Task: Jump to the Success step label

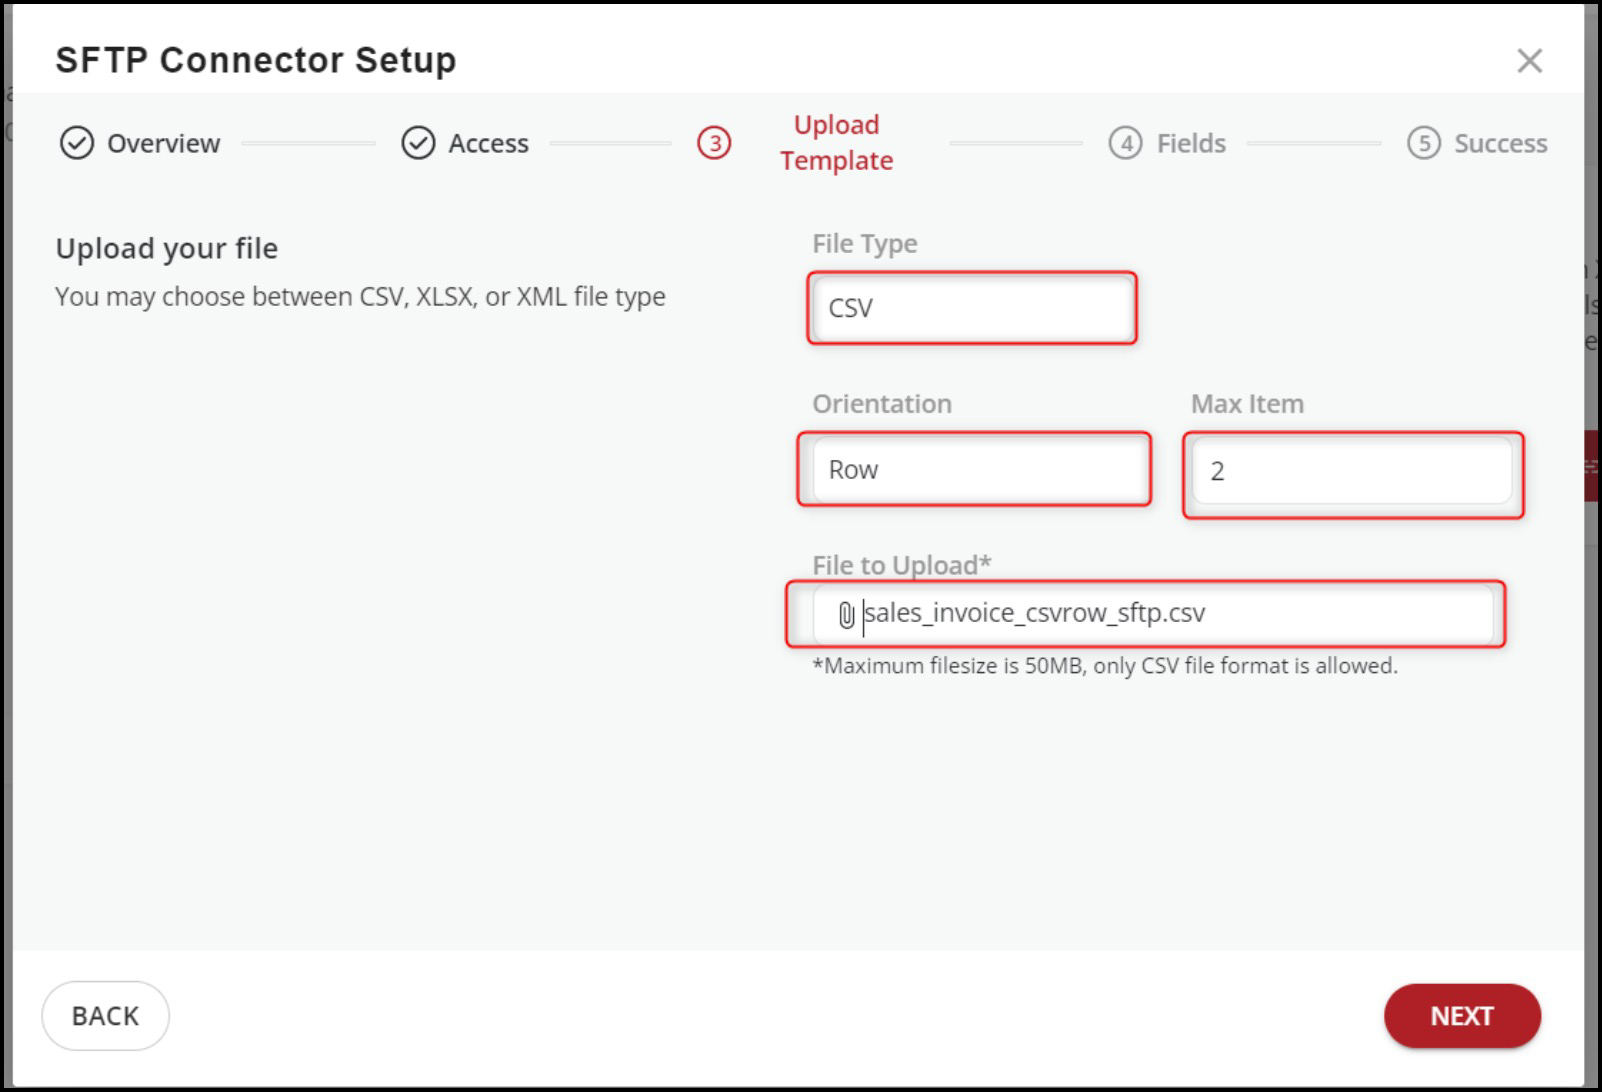Action: pos(1500,143)
